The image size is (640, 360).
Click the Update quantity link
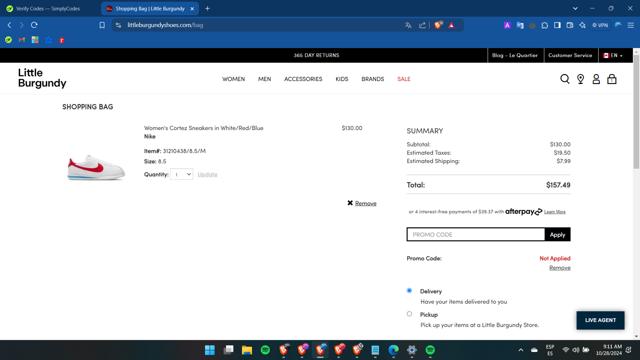[x=207, y=174]
